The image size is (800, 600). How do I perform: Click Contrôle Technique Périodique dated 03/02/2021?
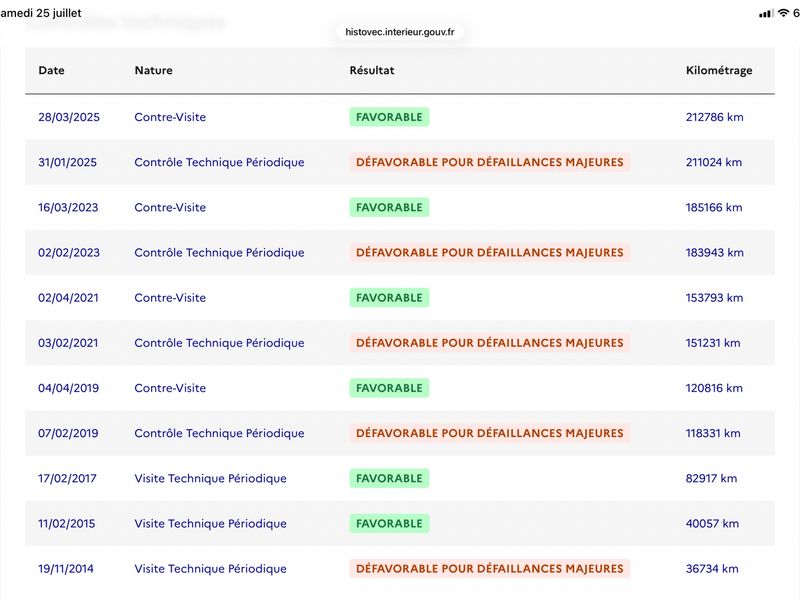coord(219,343)
